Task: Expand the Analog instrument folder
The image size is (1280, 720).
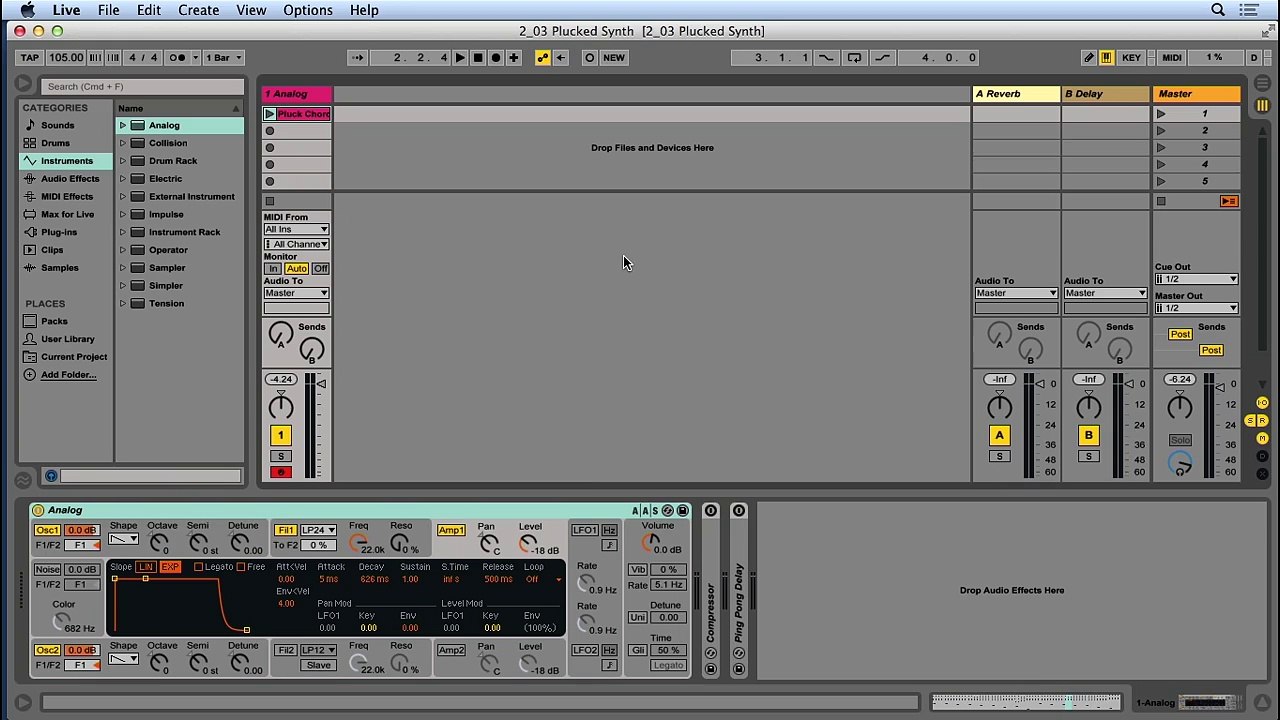Action: pos(123,125)
